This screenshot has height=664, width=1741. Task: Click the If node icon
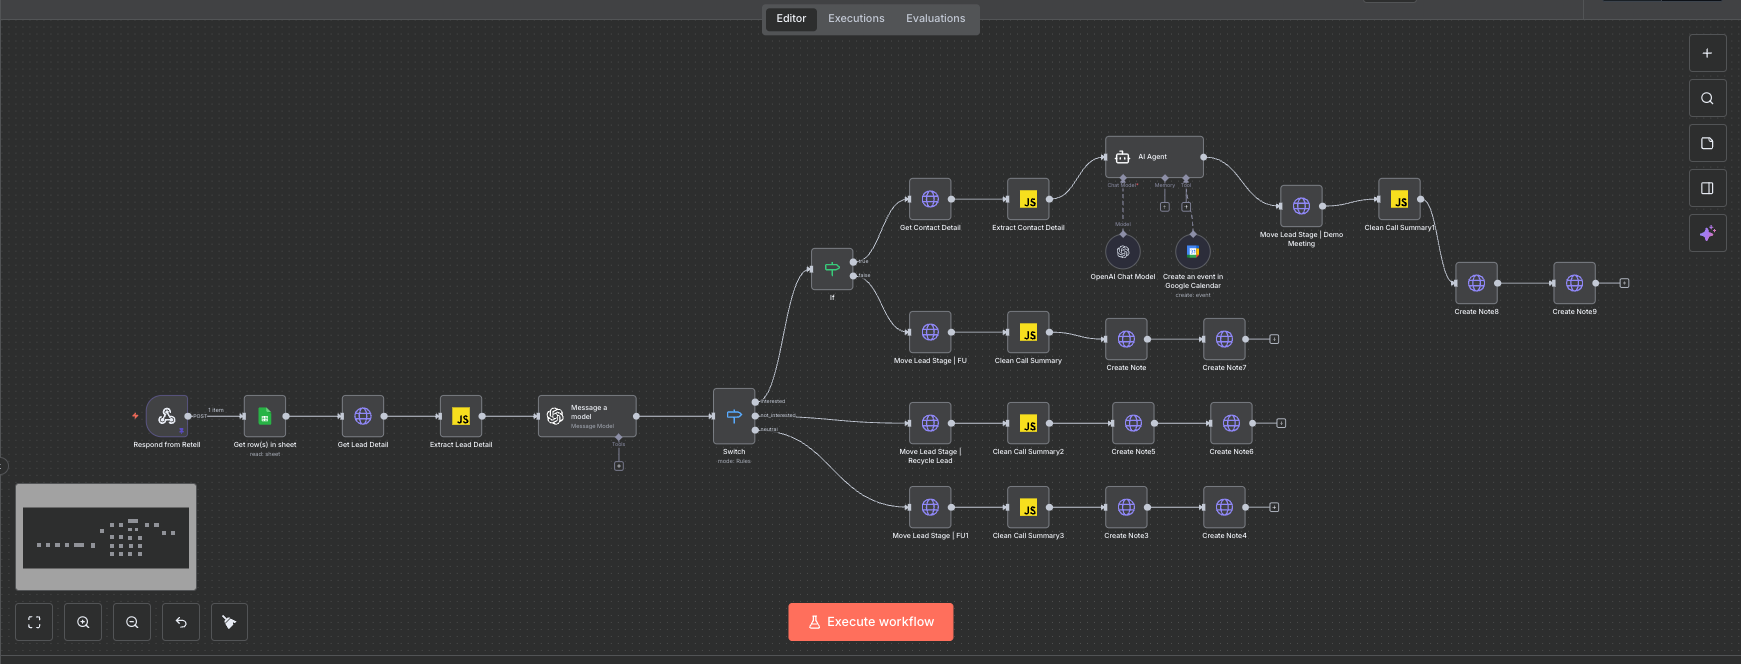(x=832, y=269)
